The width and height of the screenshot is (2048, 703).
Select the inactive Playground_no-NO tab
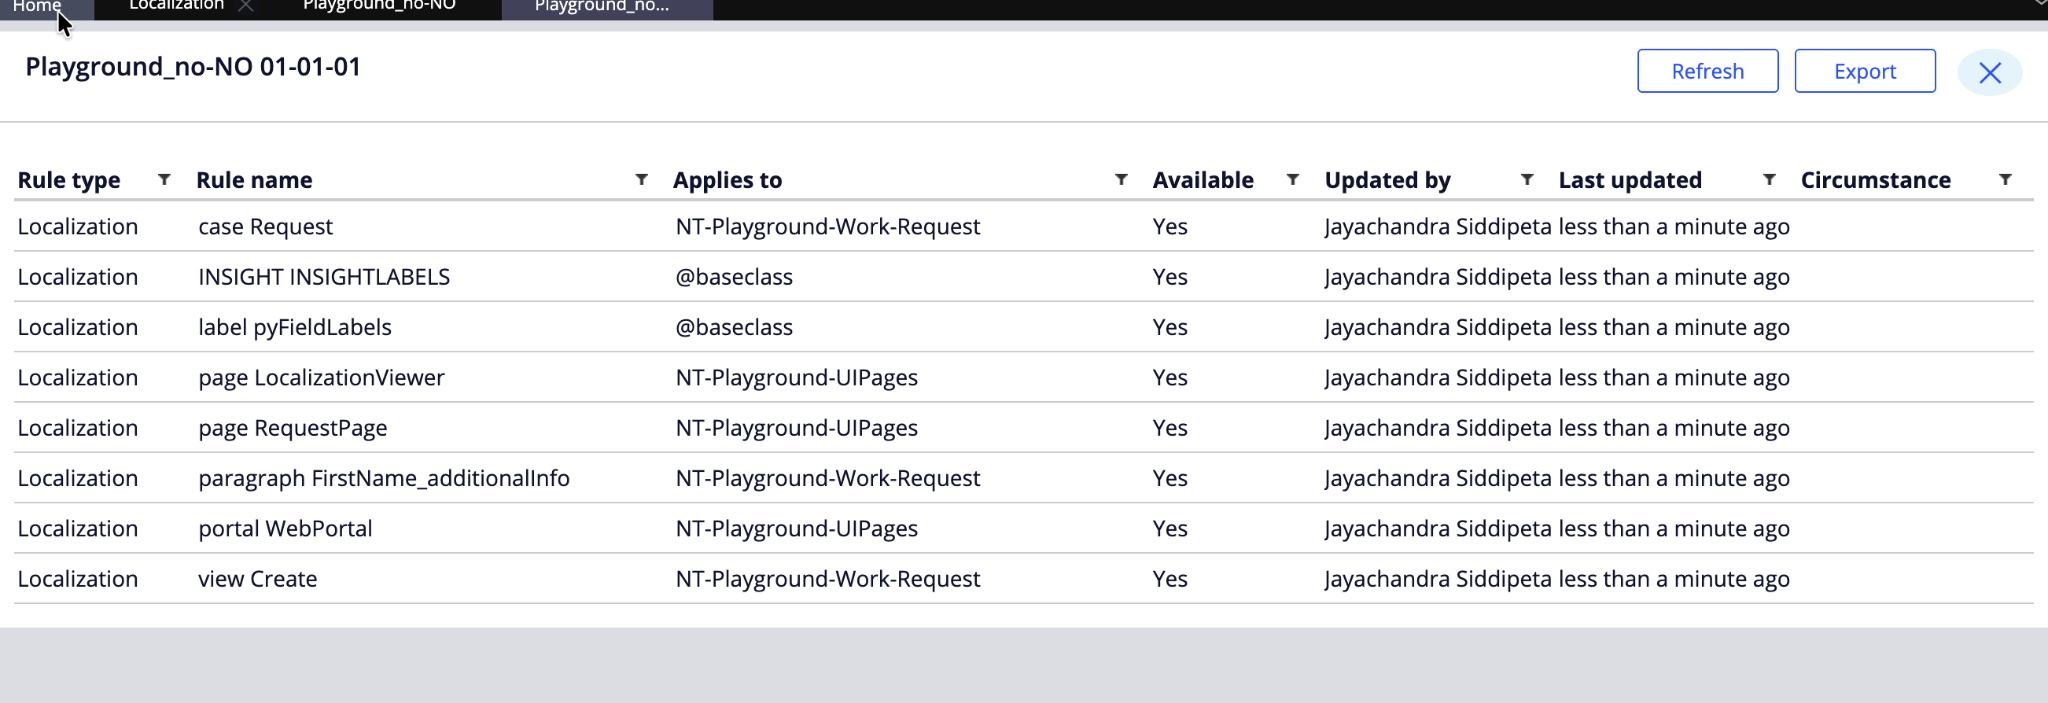tap(379, 6)
